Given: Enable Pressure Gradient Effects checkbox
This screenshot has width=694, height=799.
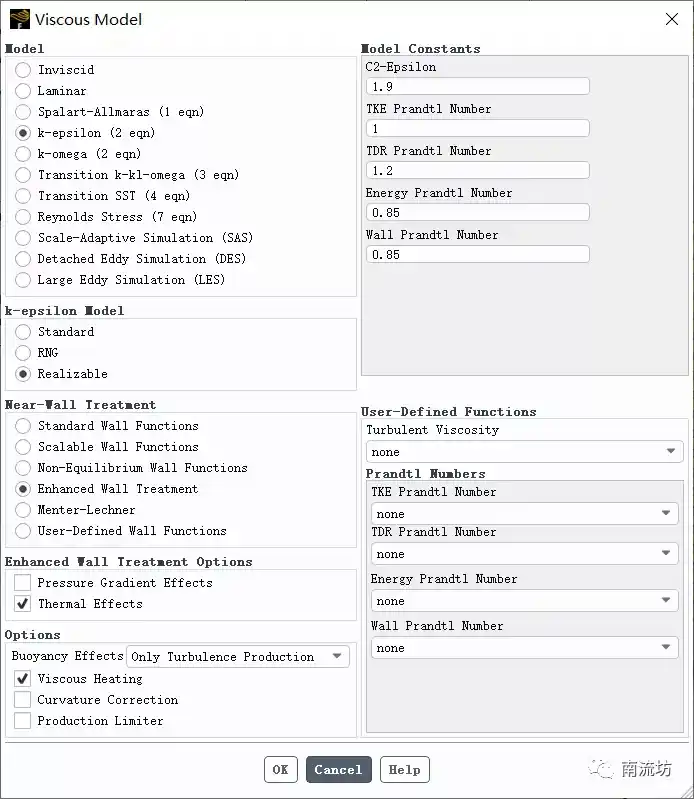Looking at the screenshot, I should pos(22,582).
